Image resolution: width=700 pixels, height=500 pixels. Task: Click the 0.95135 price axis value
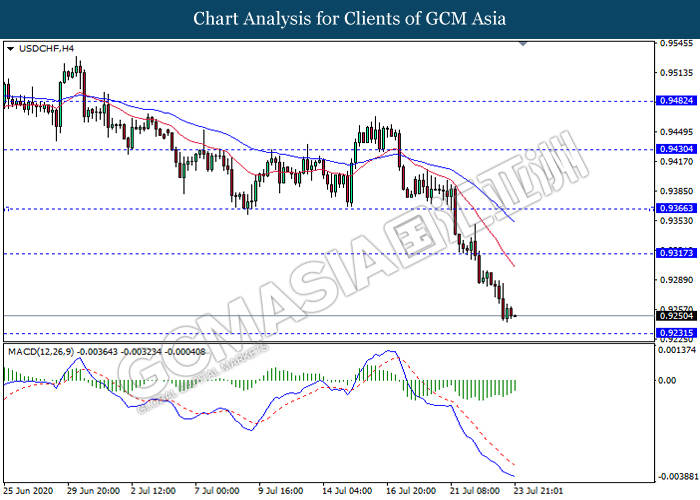coord(677,73)
